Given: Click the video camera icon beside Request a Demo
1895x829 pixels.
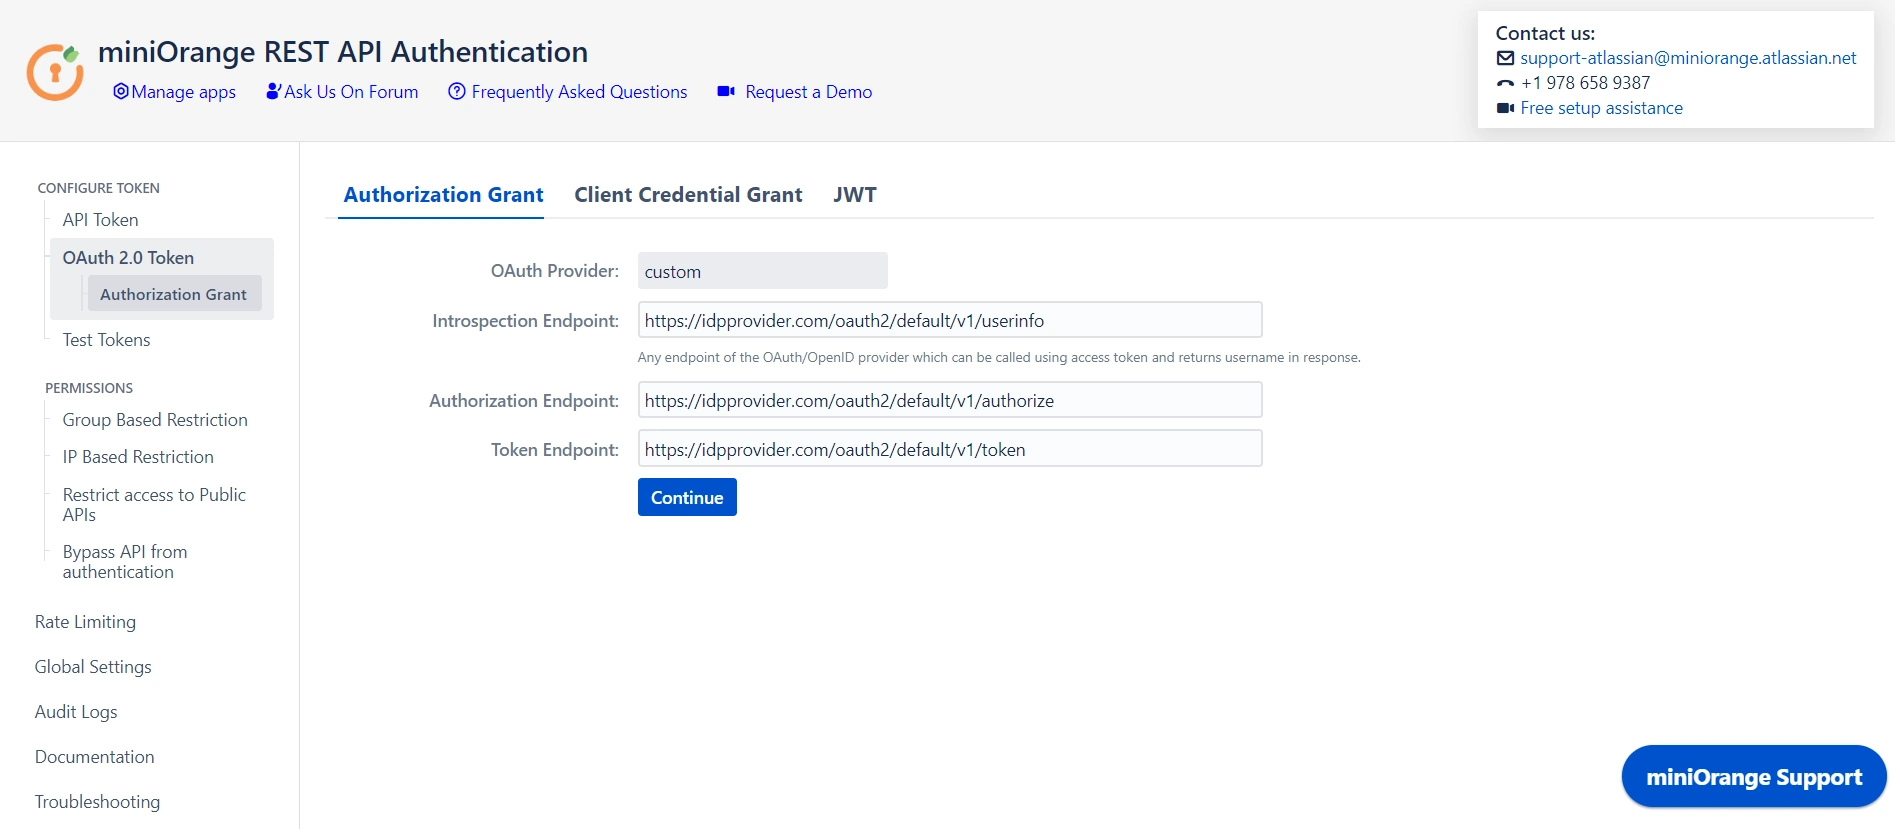Looking at the screenshot, I should tap(726, 91).
